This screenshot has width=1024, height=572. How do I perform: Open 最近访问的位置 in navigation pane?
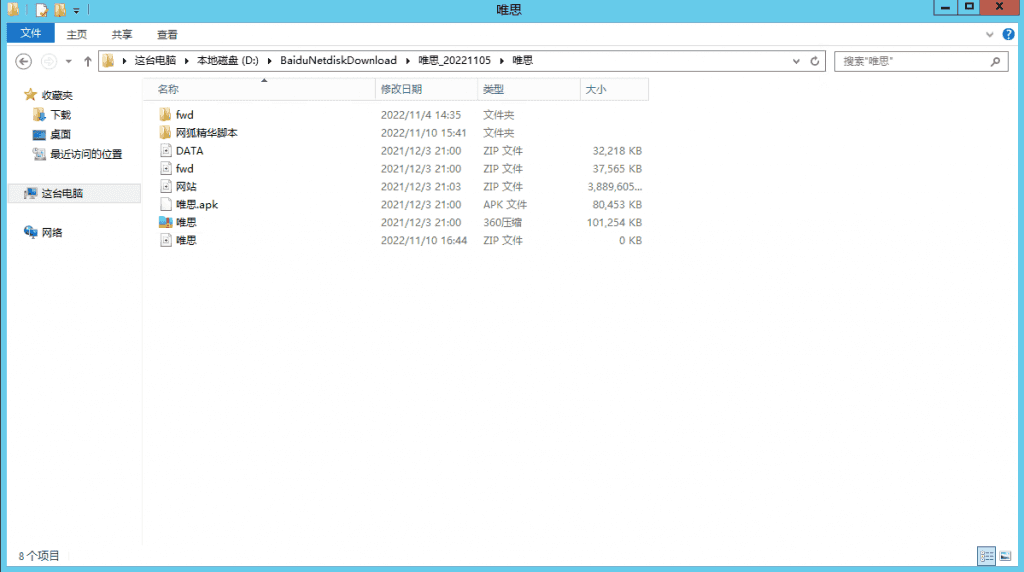click(x=86, y=154)
